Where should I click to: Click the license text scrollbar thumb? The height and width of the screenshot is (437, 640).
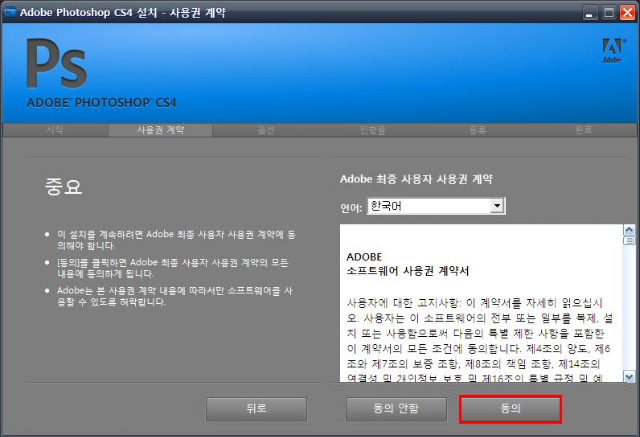point(629,241)
